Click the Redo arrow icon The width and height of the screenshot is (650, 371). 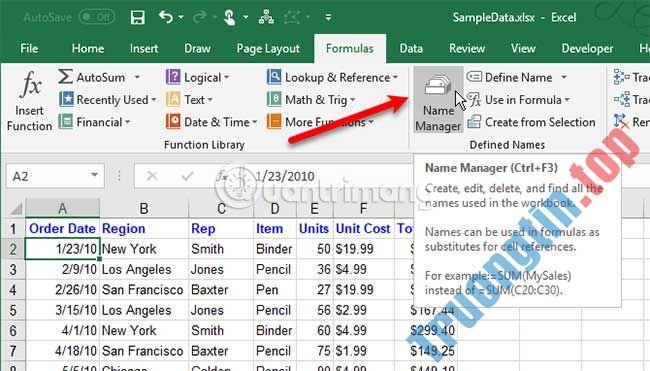(200, 17)
